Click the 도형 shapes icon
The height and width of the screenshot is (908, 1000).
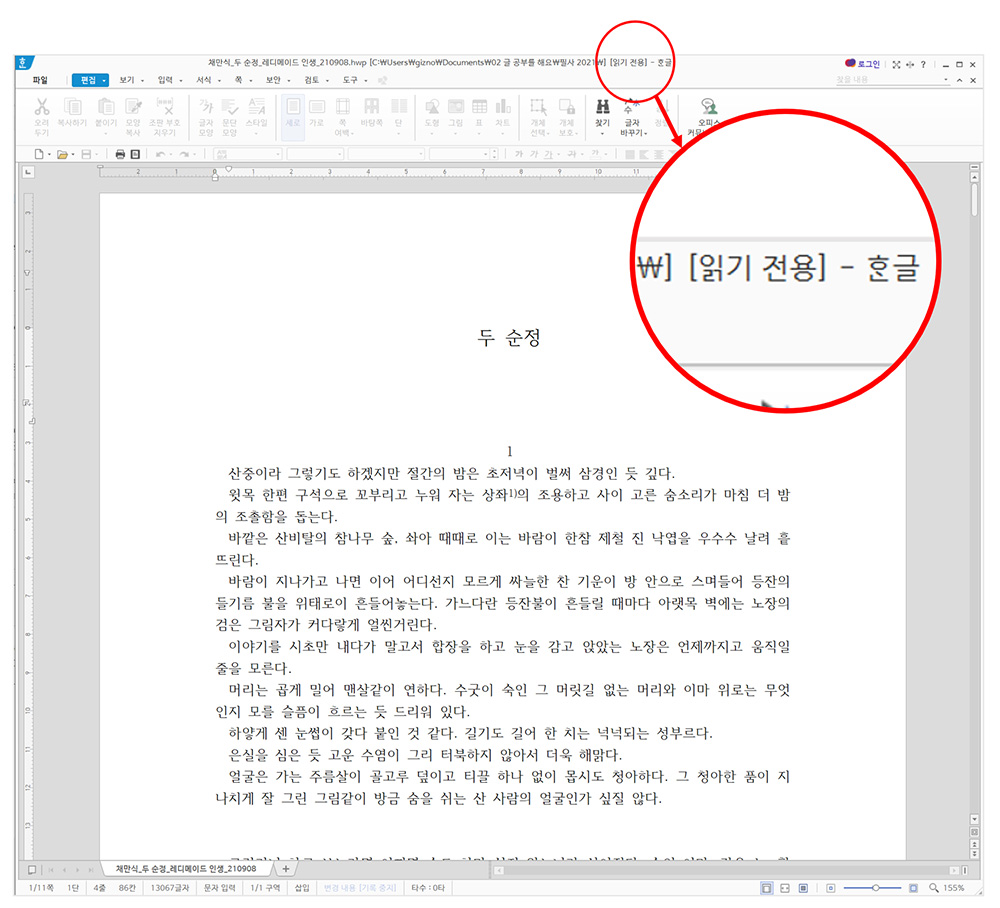coord(432,106)
